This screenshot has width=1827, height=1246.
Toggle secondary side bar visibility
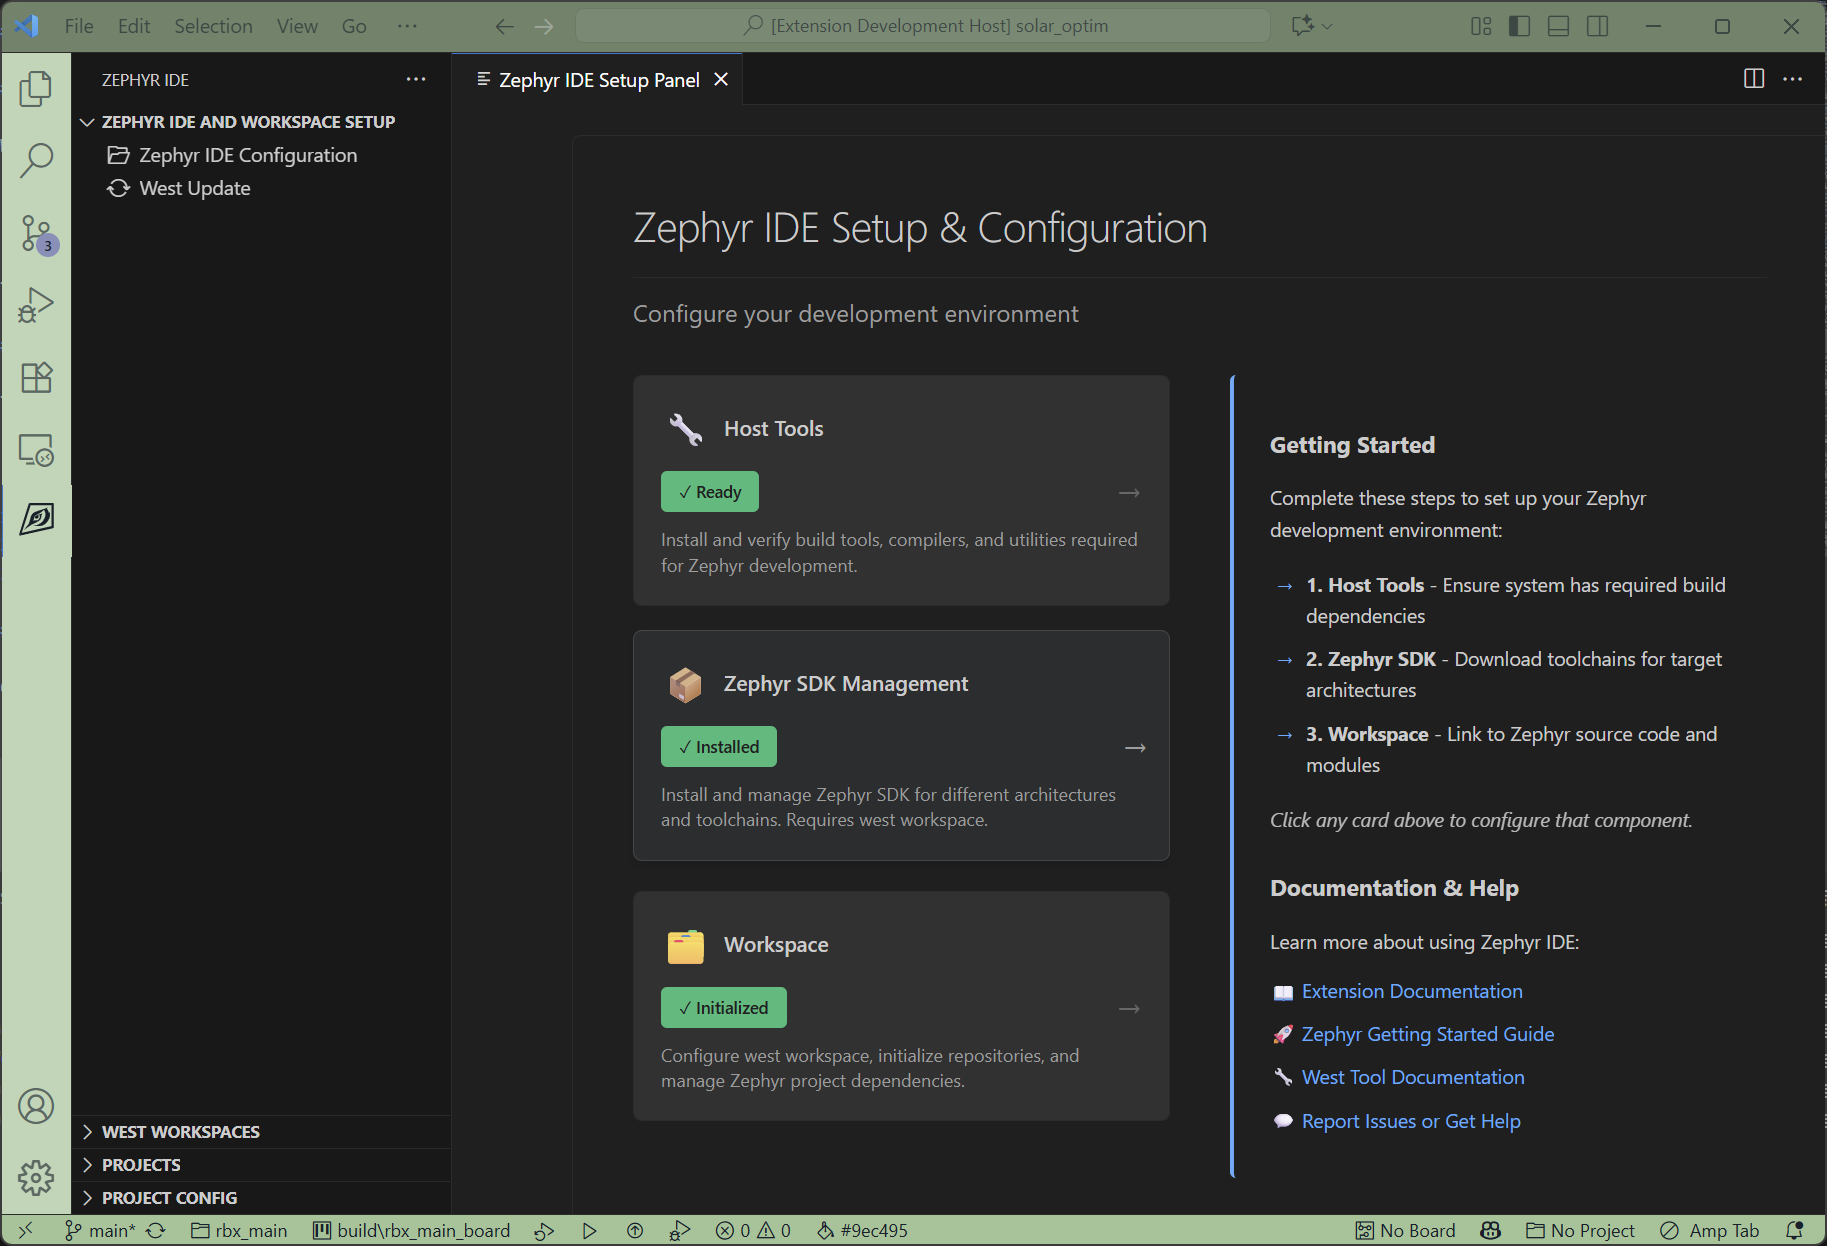(x=1597, y=26)
